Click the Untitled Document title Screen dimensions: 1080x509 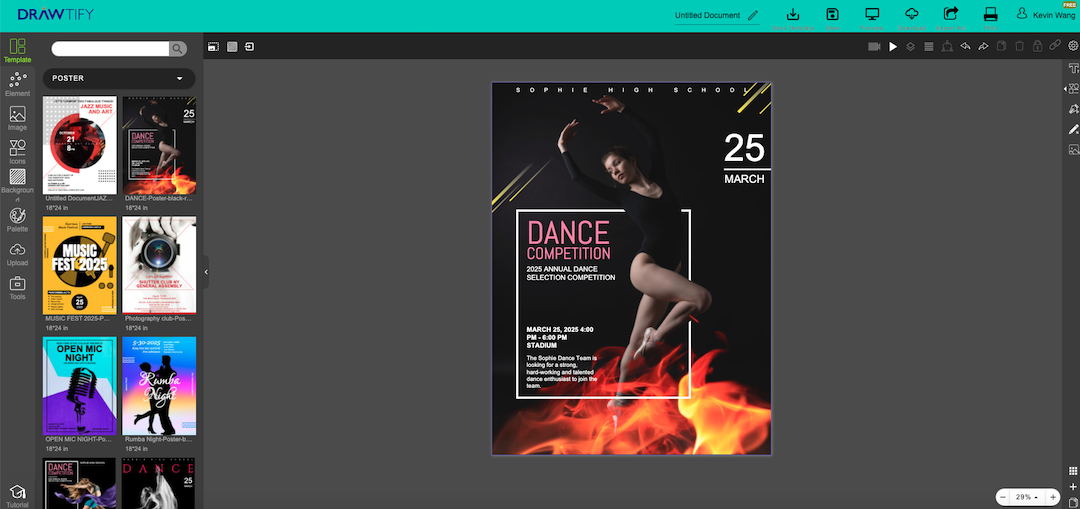[x=707, y=15]
